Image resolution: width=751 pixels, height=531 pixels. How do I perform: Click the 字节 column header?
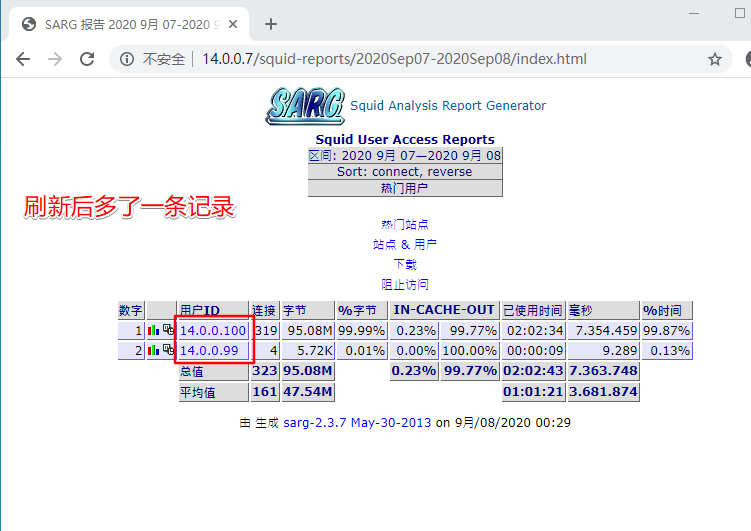click(307, 310)
